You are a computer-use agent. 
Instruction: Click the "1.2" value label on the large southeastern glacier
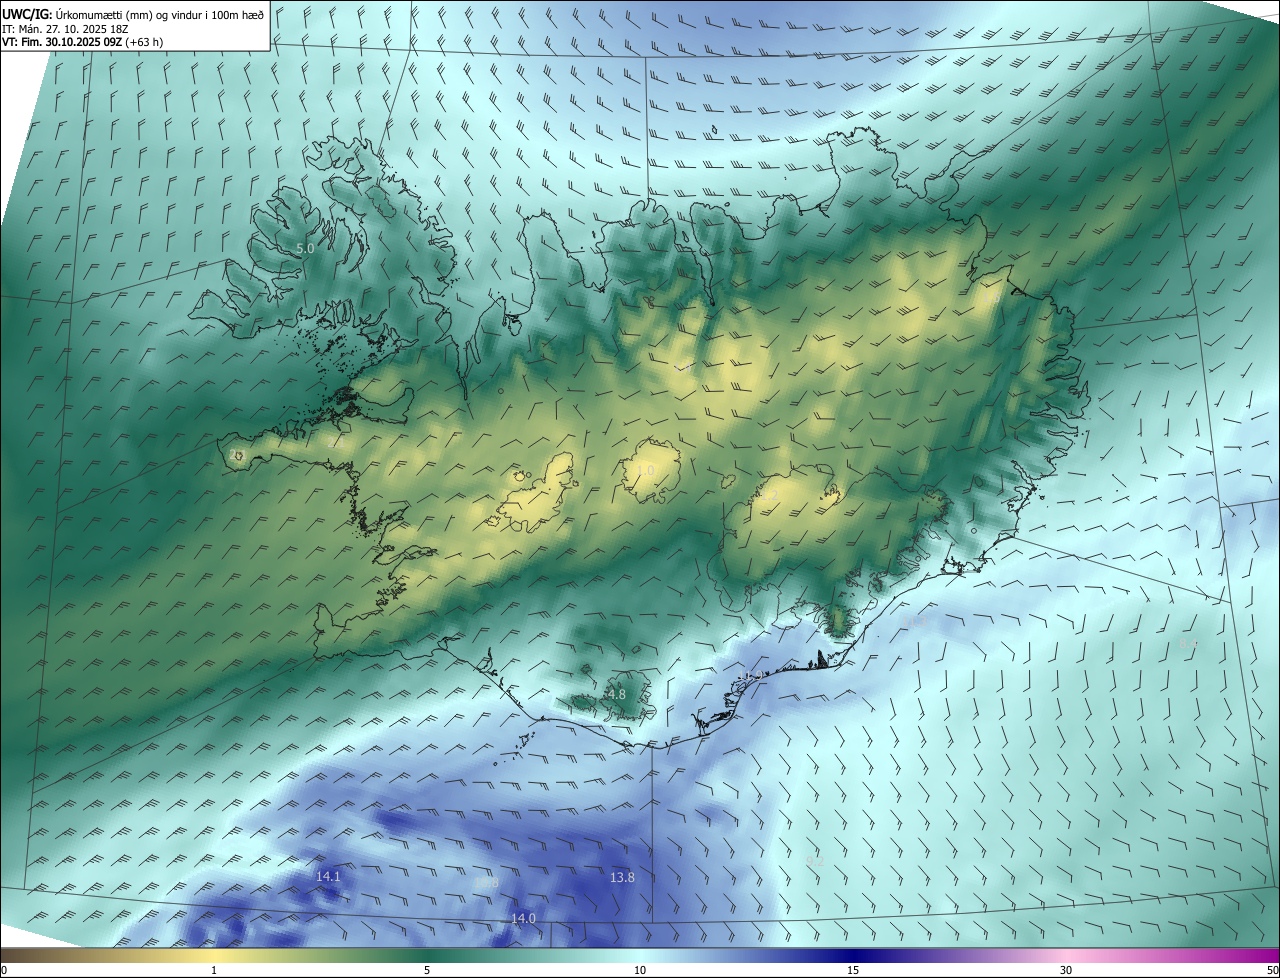(x=768, y=494)
